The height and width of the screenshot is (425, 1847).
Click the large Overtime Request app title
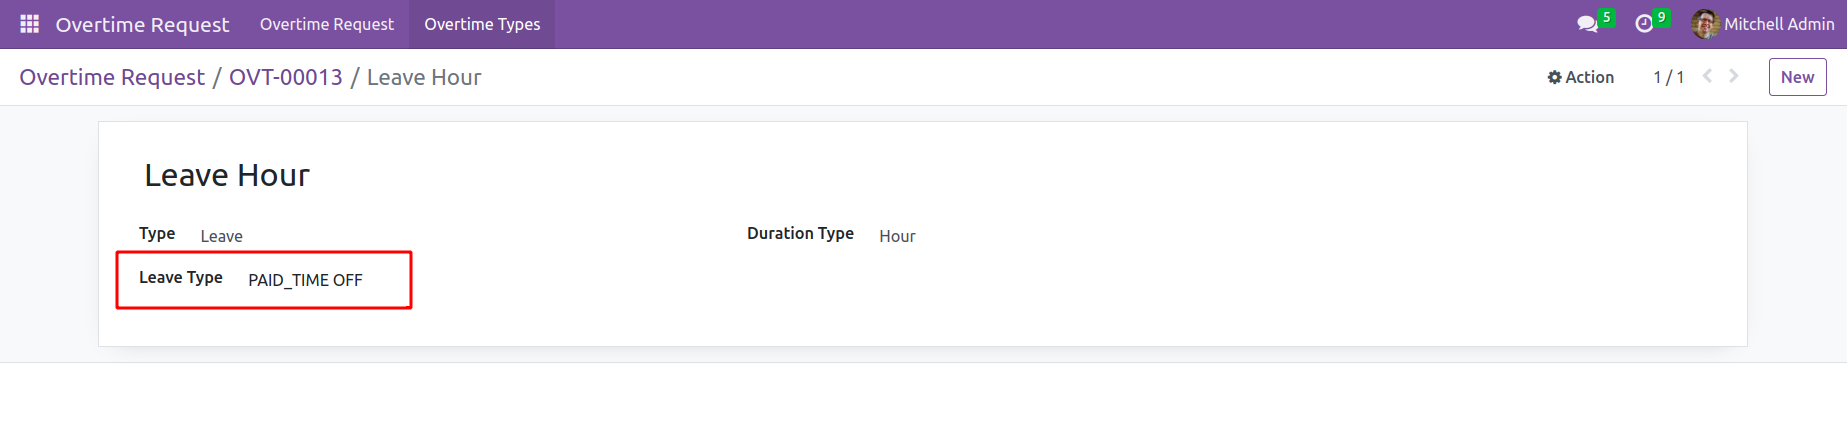pyautogui.click(x=142, y=24)
